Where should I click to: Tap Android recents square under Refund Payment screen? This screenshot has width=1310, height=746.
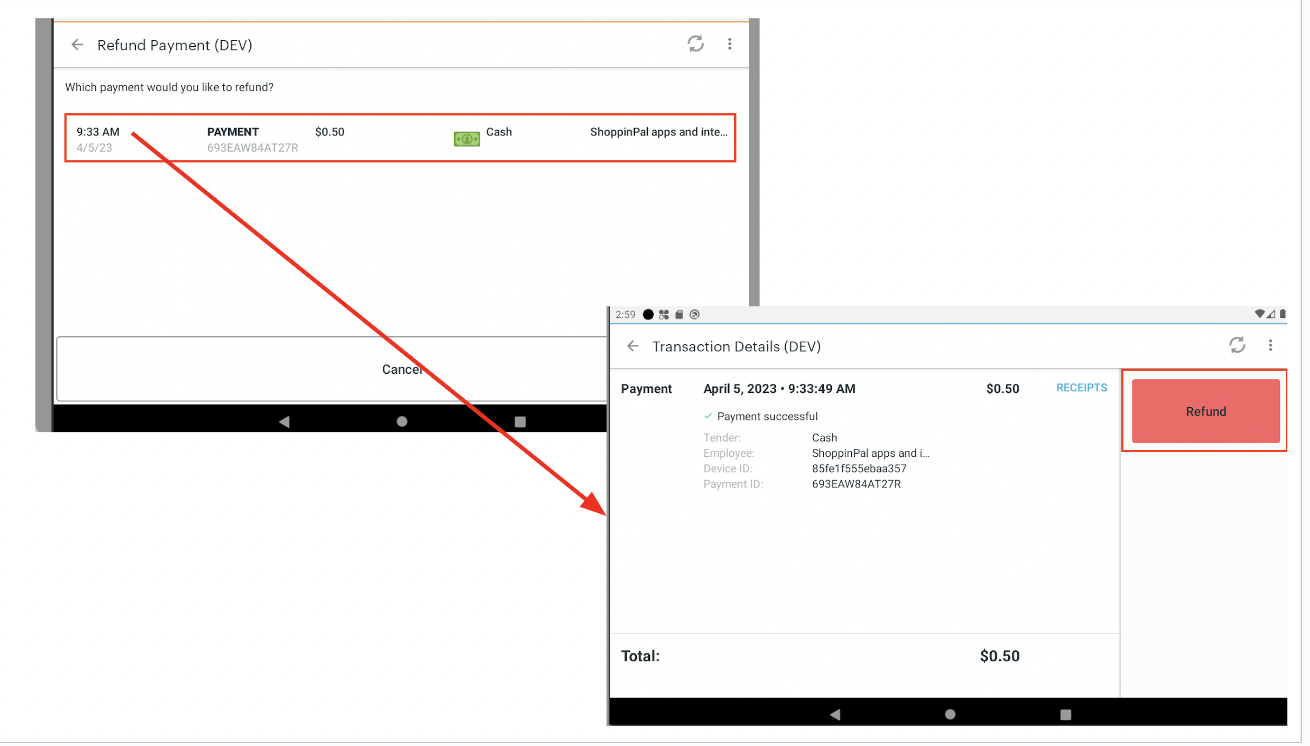pyautogui.click(x=520, y=422)
